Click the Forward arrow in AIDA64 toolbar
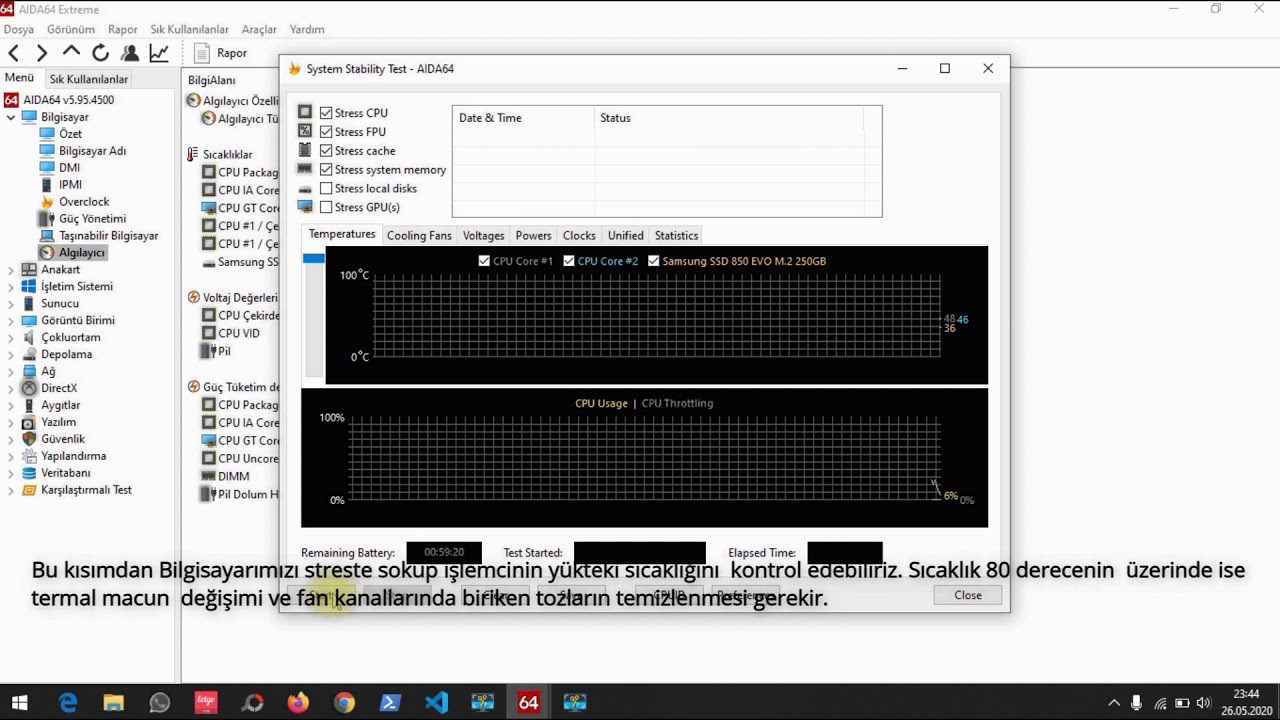The height and width of the screenshot is (720, 1280). (42, 53)
